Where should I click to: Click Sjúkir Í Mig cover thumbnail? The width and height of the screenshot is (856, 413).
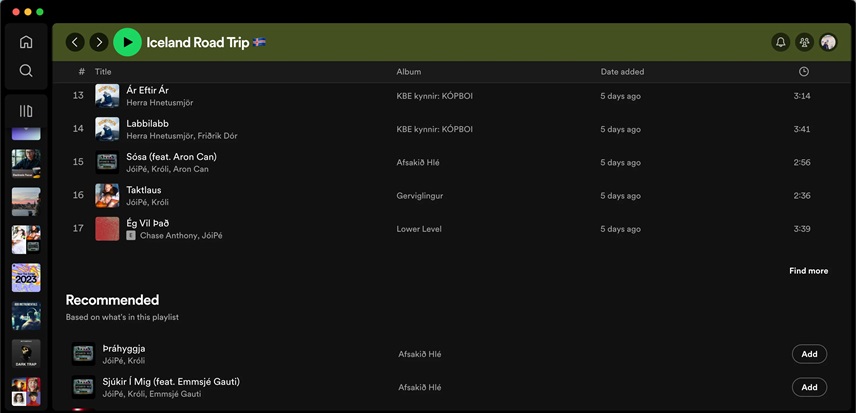(x=84, y=387)
